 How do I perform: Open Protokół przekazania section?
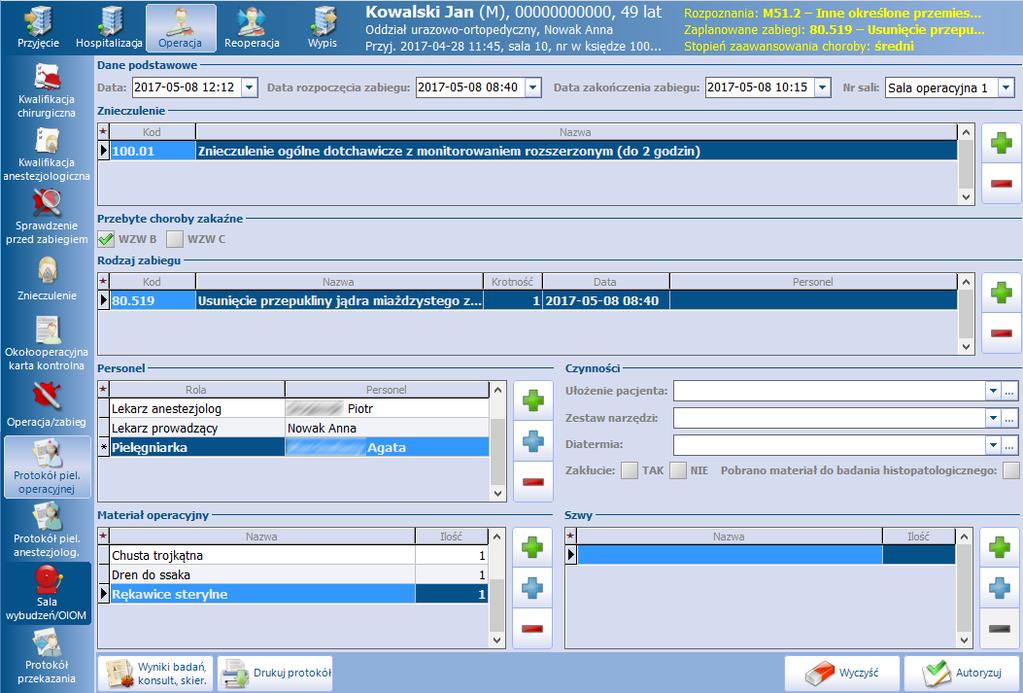[46, 656]
